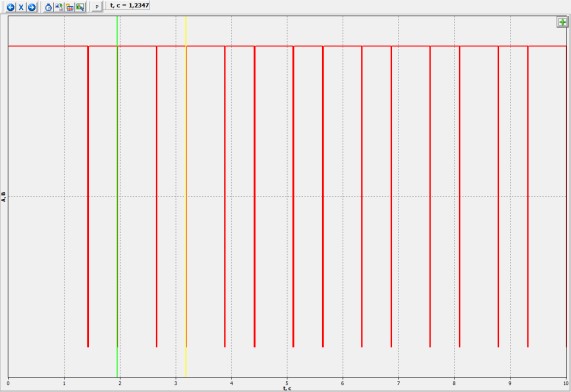Image resolution: width=571 pixels, height=392 pixels.
Task: Click the A, B vertical axis label
Action: (4, 197)
